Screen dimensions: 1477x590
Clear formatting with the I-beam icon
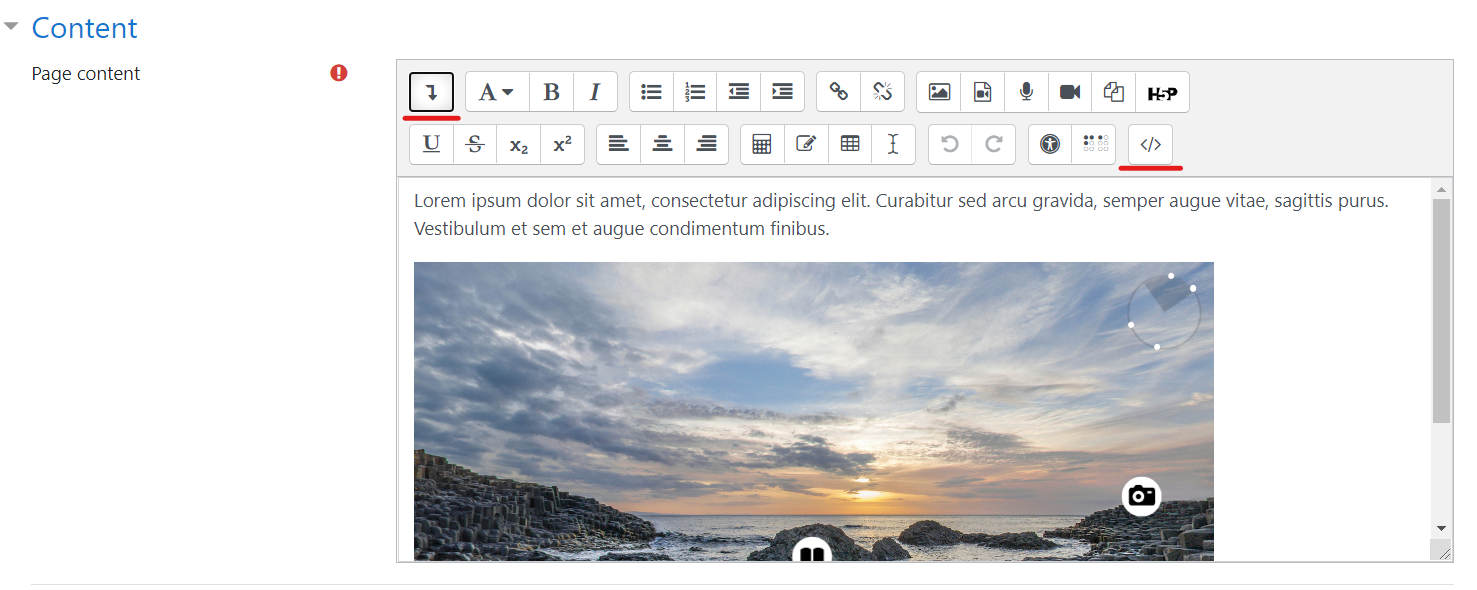pyautogui.click(x=893, y=144)
